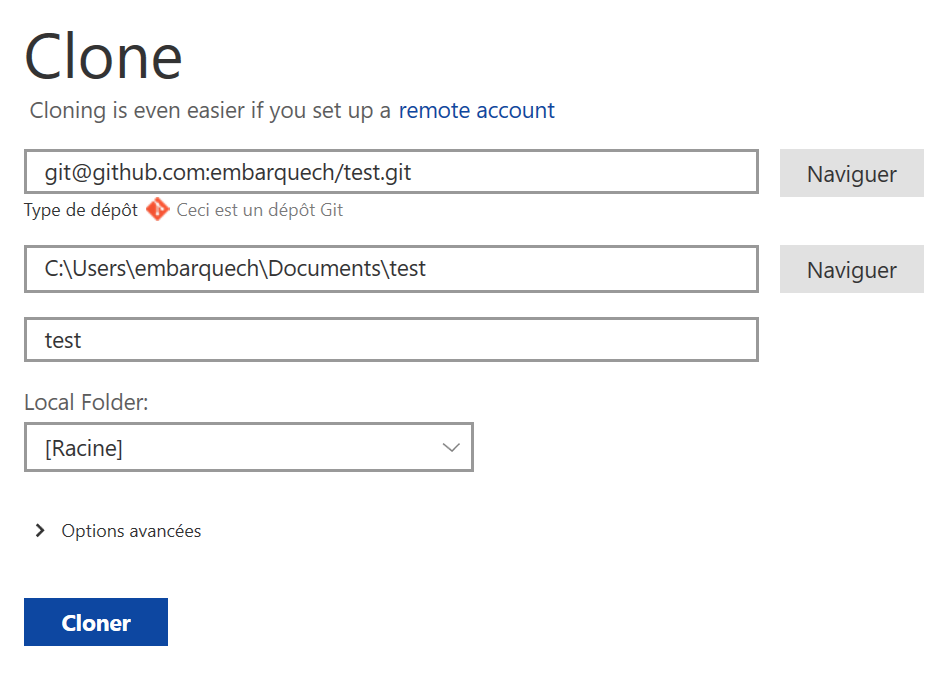Click Naviguer next to the repository URL
This screenshot has height=682, width=944.
coord(851,174)
